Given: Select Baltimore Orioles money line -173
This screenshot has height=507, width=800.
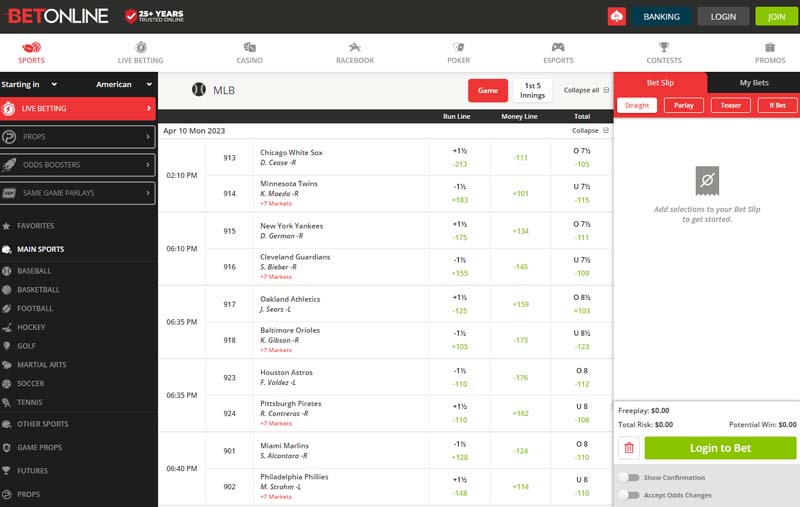Looking at the screenshot, I should [520, 340].
